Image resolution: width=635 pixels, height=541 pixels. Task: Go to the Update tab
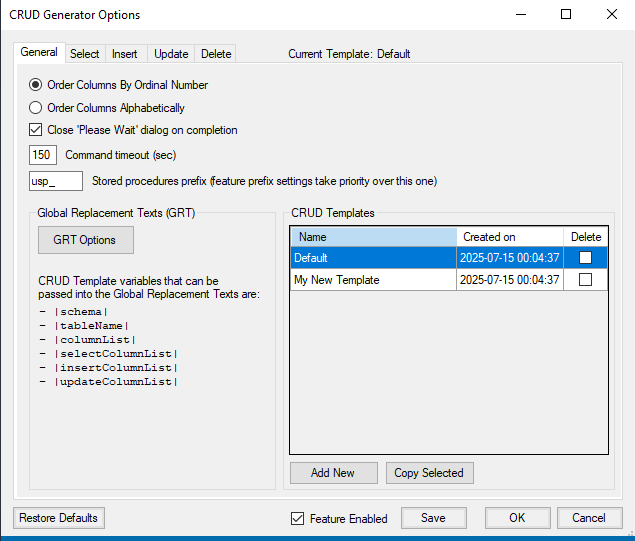point(171,54)
